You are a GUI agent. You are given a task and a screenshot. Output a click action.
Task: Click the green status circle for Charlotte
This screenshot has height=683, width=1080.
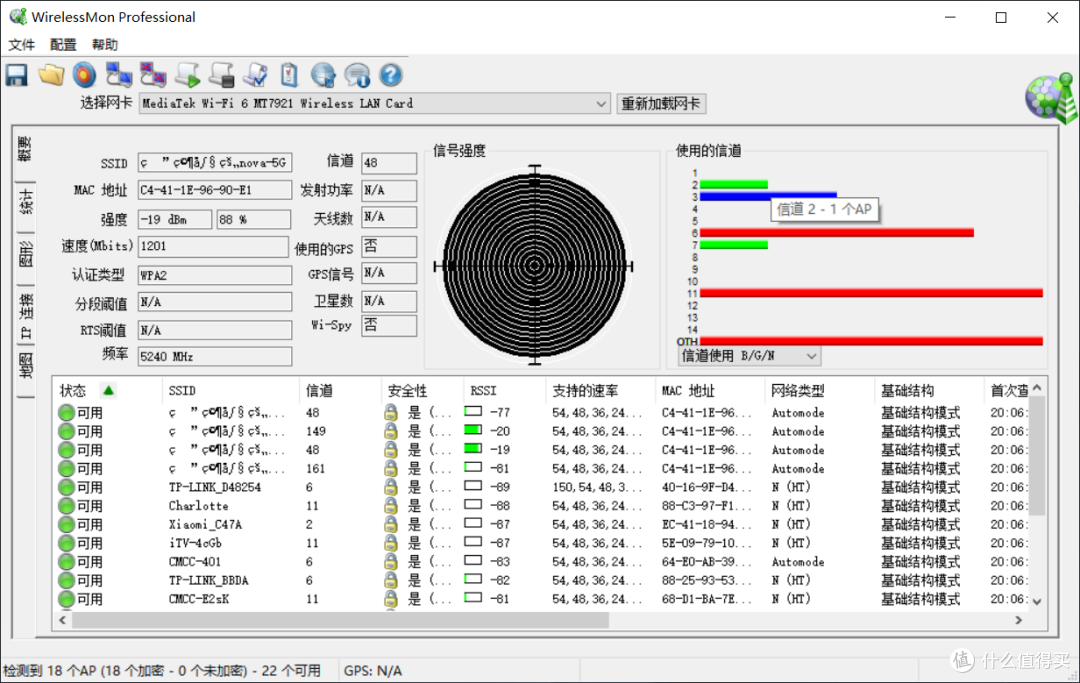click(x=66, y=506)
